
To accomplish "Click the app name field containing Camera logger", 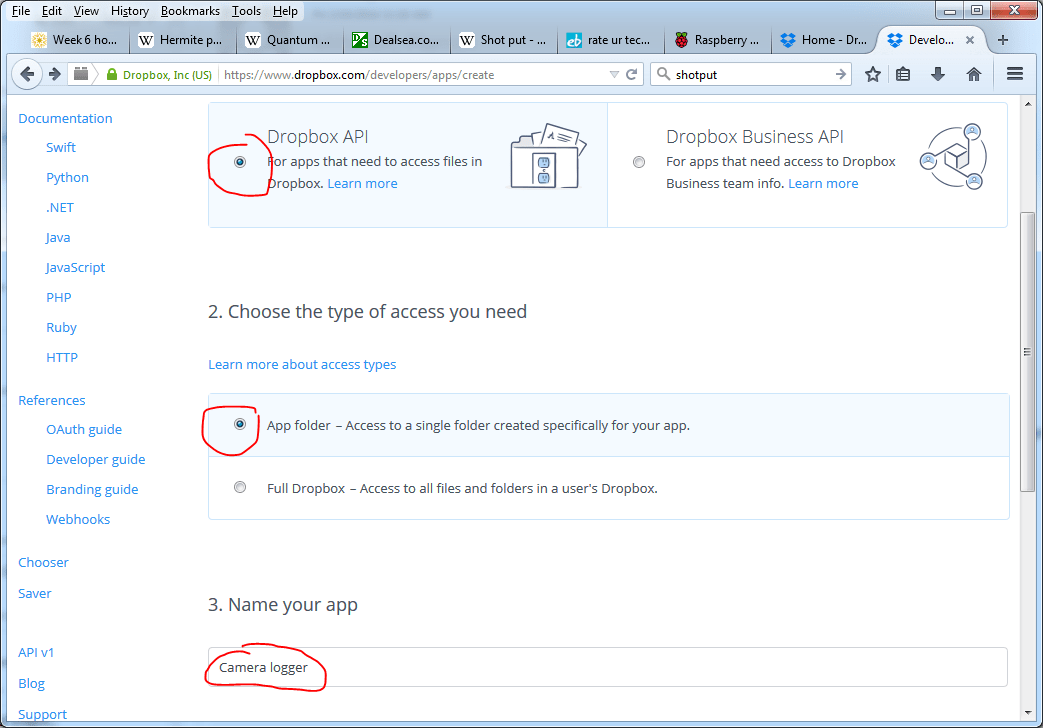I will click(608, 667).
